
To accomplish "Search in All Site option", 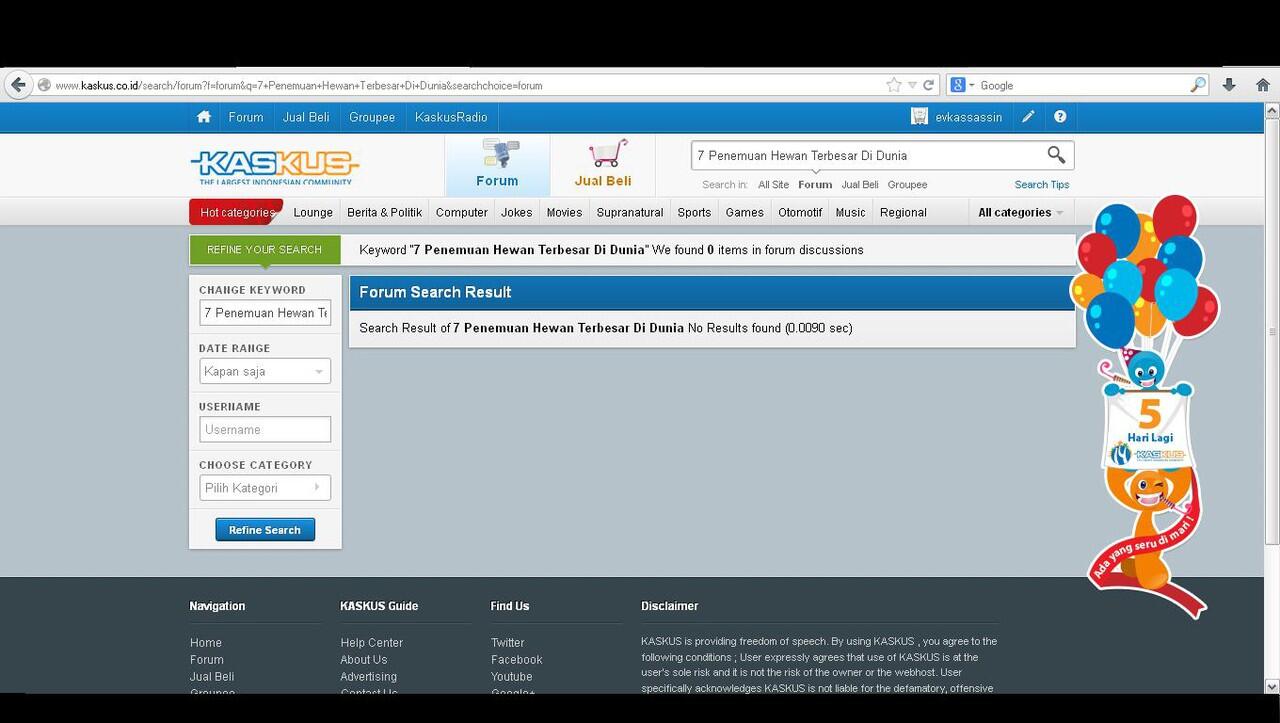I will tap(773, 185).
